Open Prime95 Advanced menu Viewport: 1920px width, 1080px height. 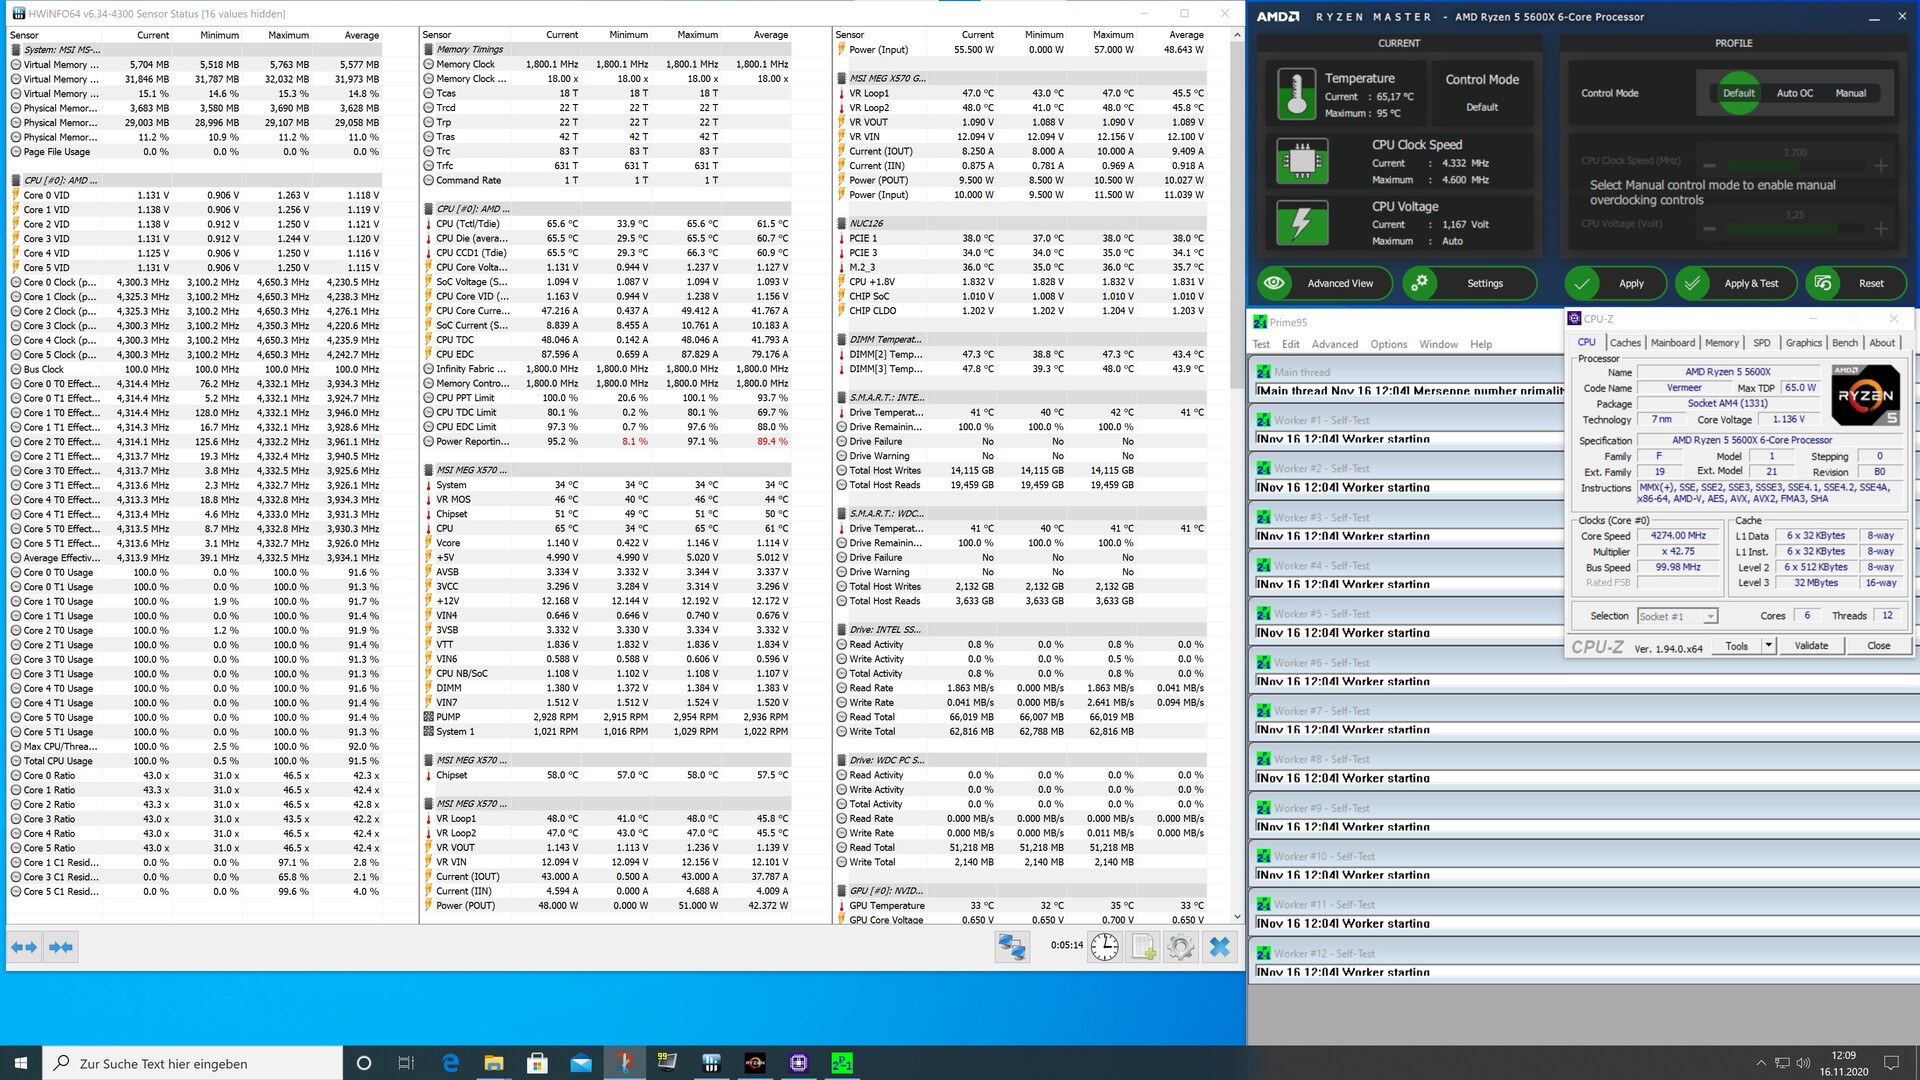(x=1335, y=344)
